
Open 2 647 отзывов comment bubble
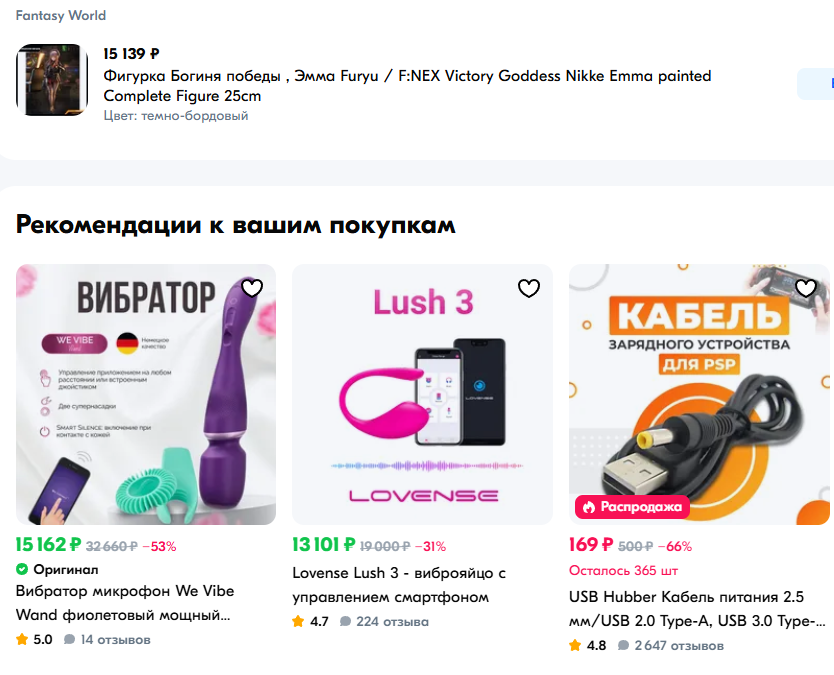pyautogui.click(x=623, y=645)
